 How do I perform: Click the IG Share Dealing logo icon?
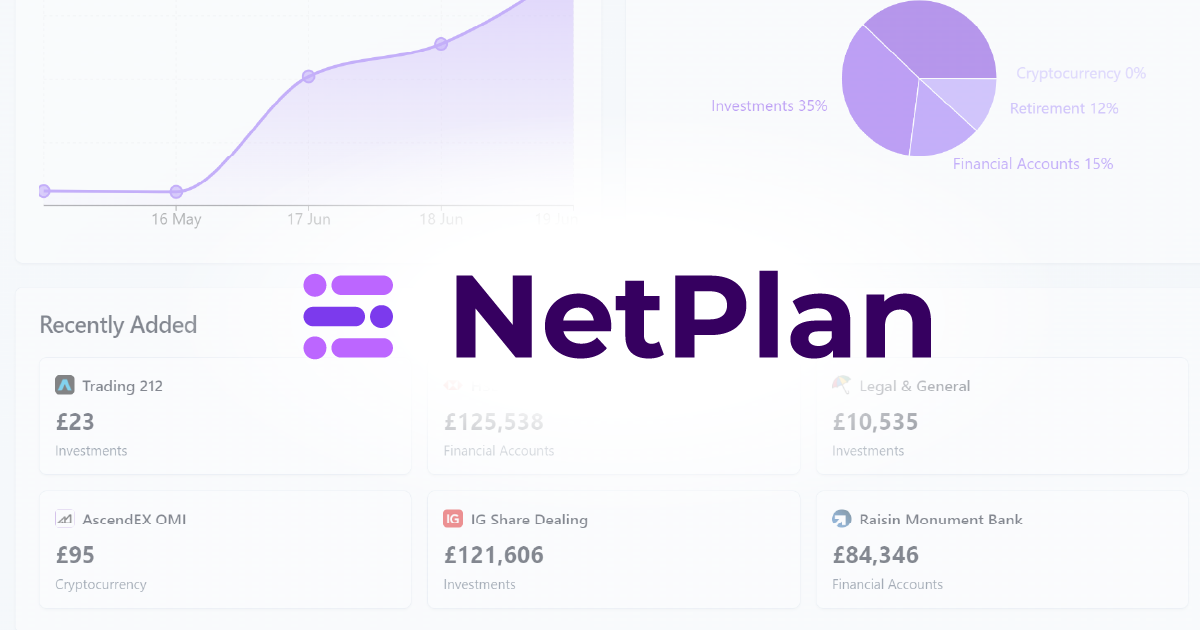[x=453, y=519]
